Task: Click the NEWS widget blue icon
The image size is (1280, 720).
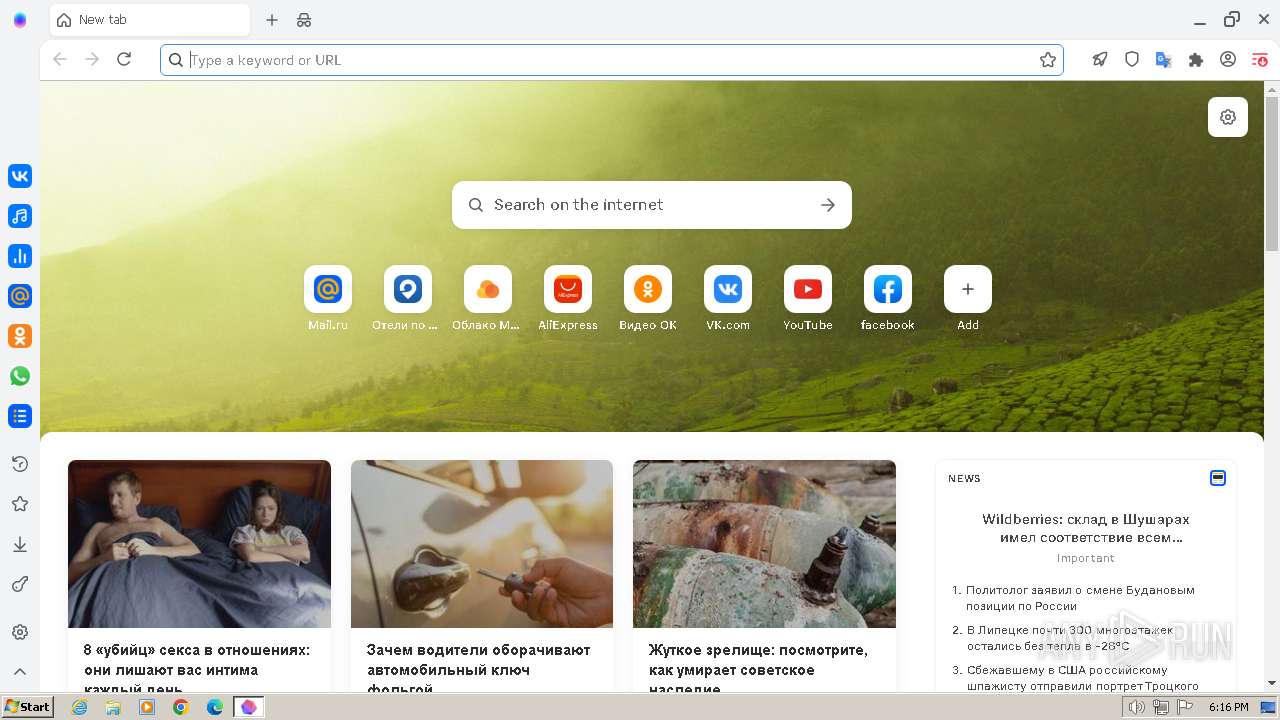Action: point(1218,478)
